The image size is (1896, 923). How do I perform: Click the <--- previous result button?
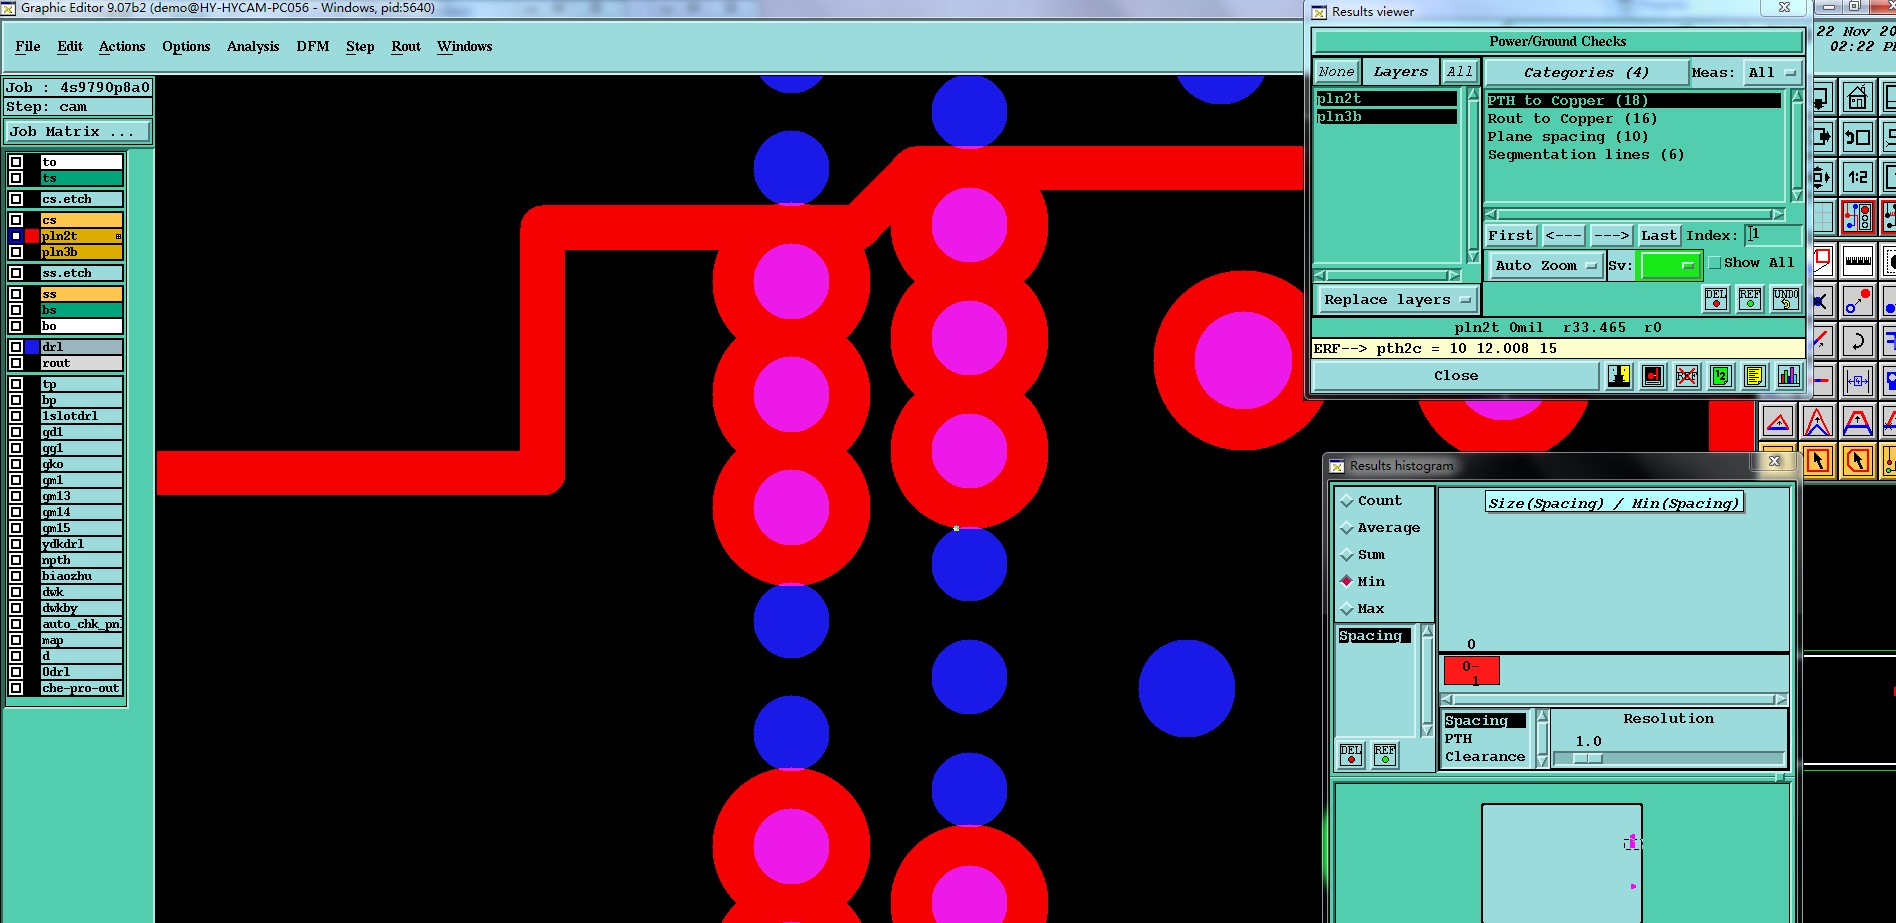1563,235
